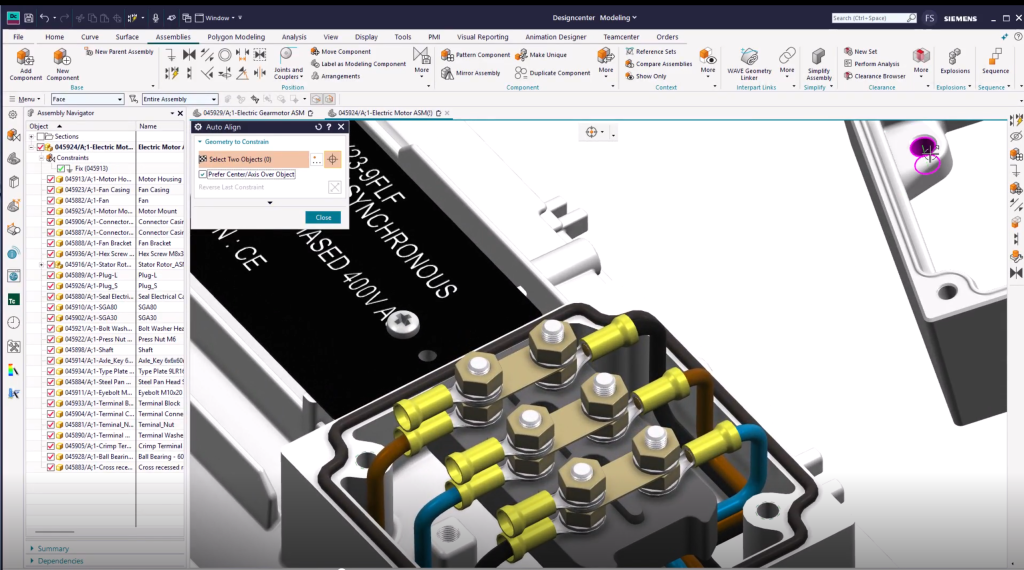The width and height of the screenshot is (1024, 570).
Task: Expand the Summary section
Action: point(31,548)
